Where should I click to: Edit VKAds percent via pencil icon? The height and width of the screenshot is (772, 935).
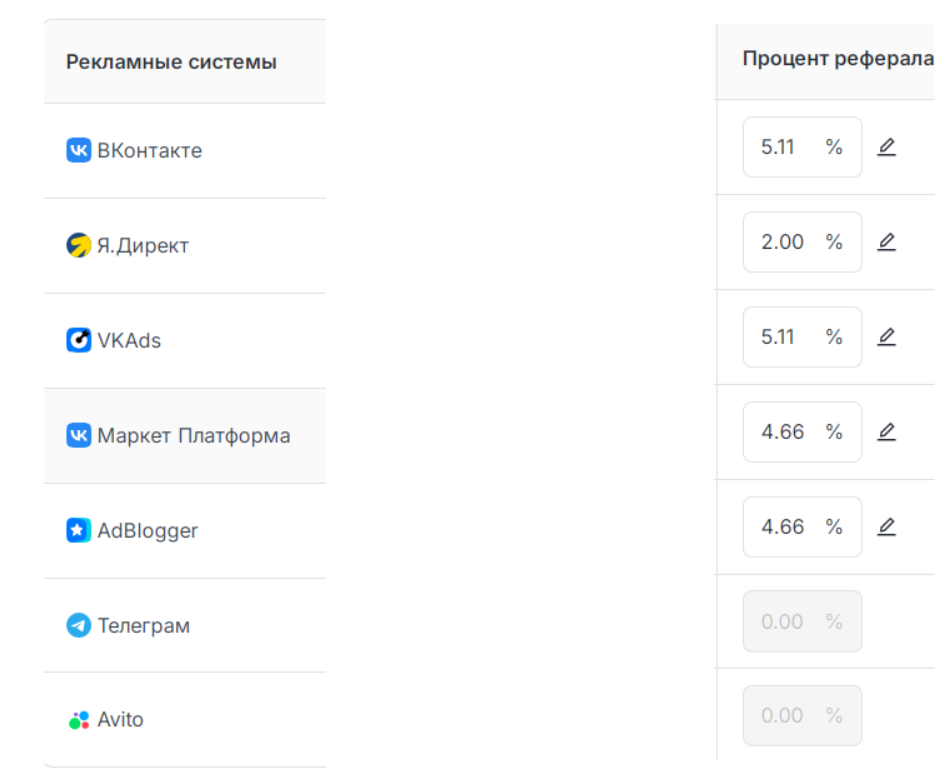pos(886,337)
